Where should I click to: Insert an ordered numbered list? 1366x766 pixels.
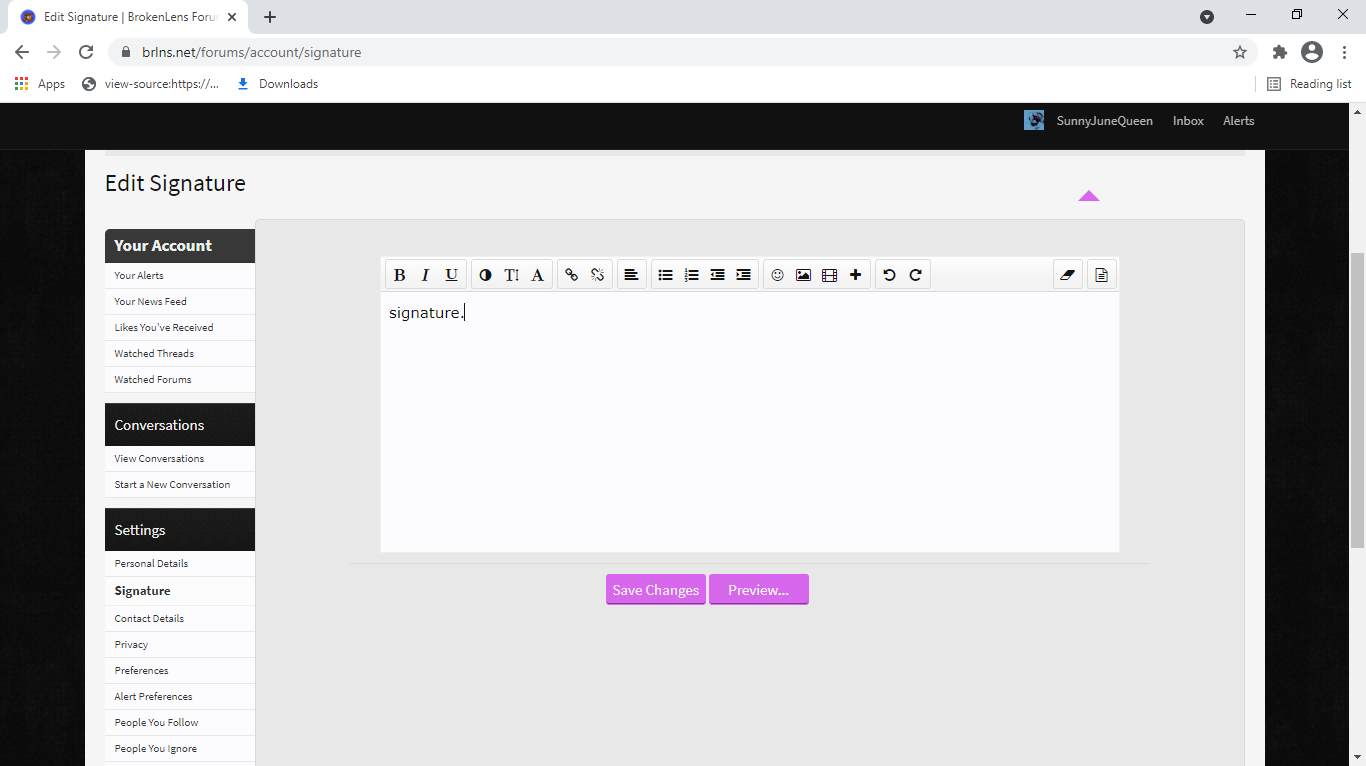tap(691, 275)
